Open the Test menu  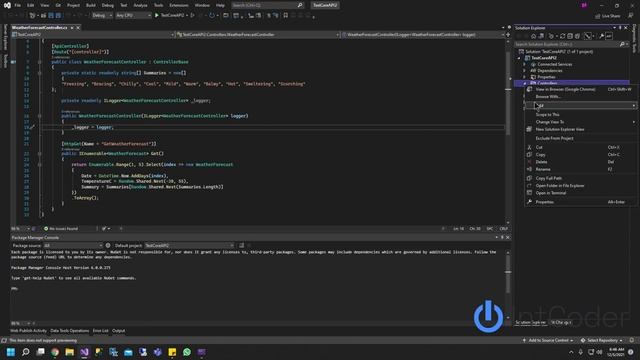tap(124, 5)
